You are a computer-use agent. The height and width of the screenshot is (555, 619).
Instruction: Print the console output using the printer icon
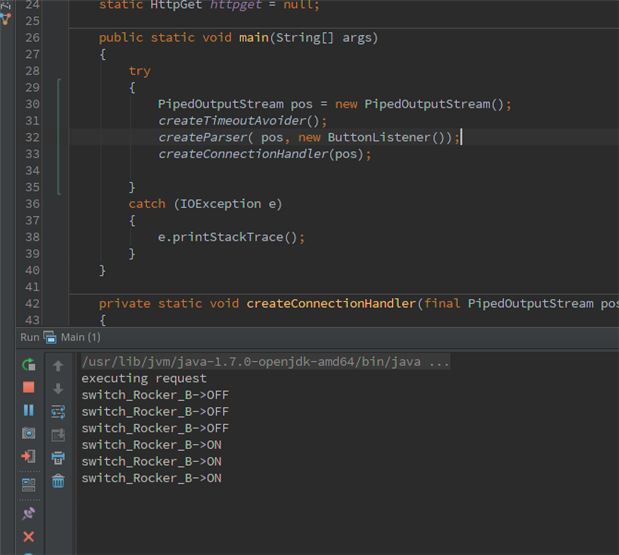58,458
